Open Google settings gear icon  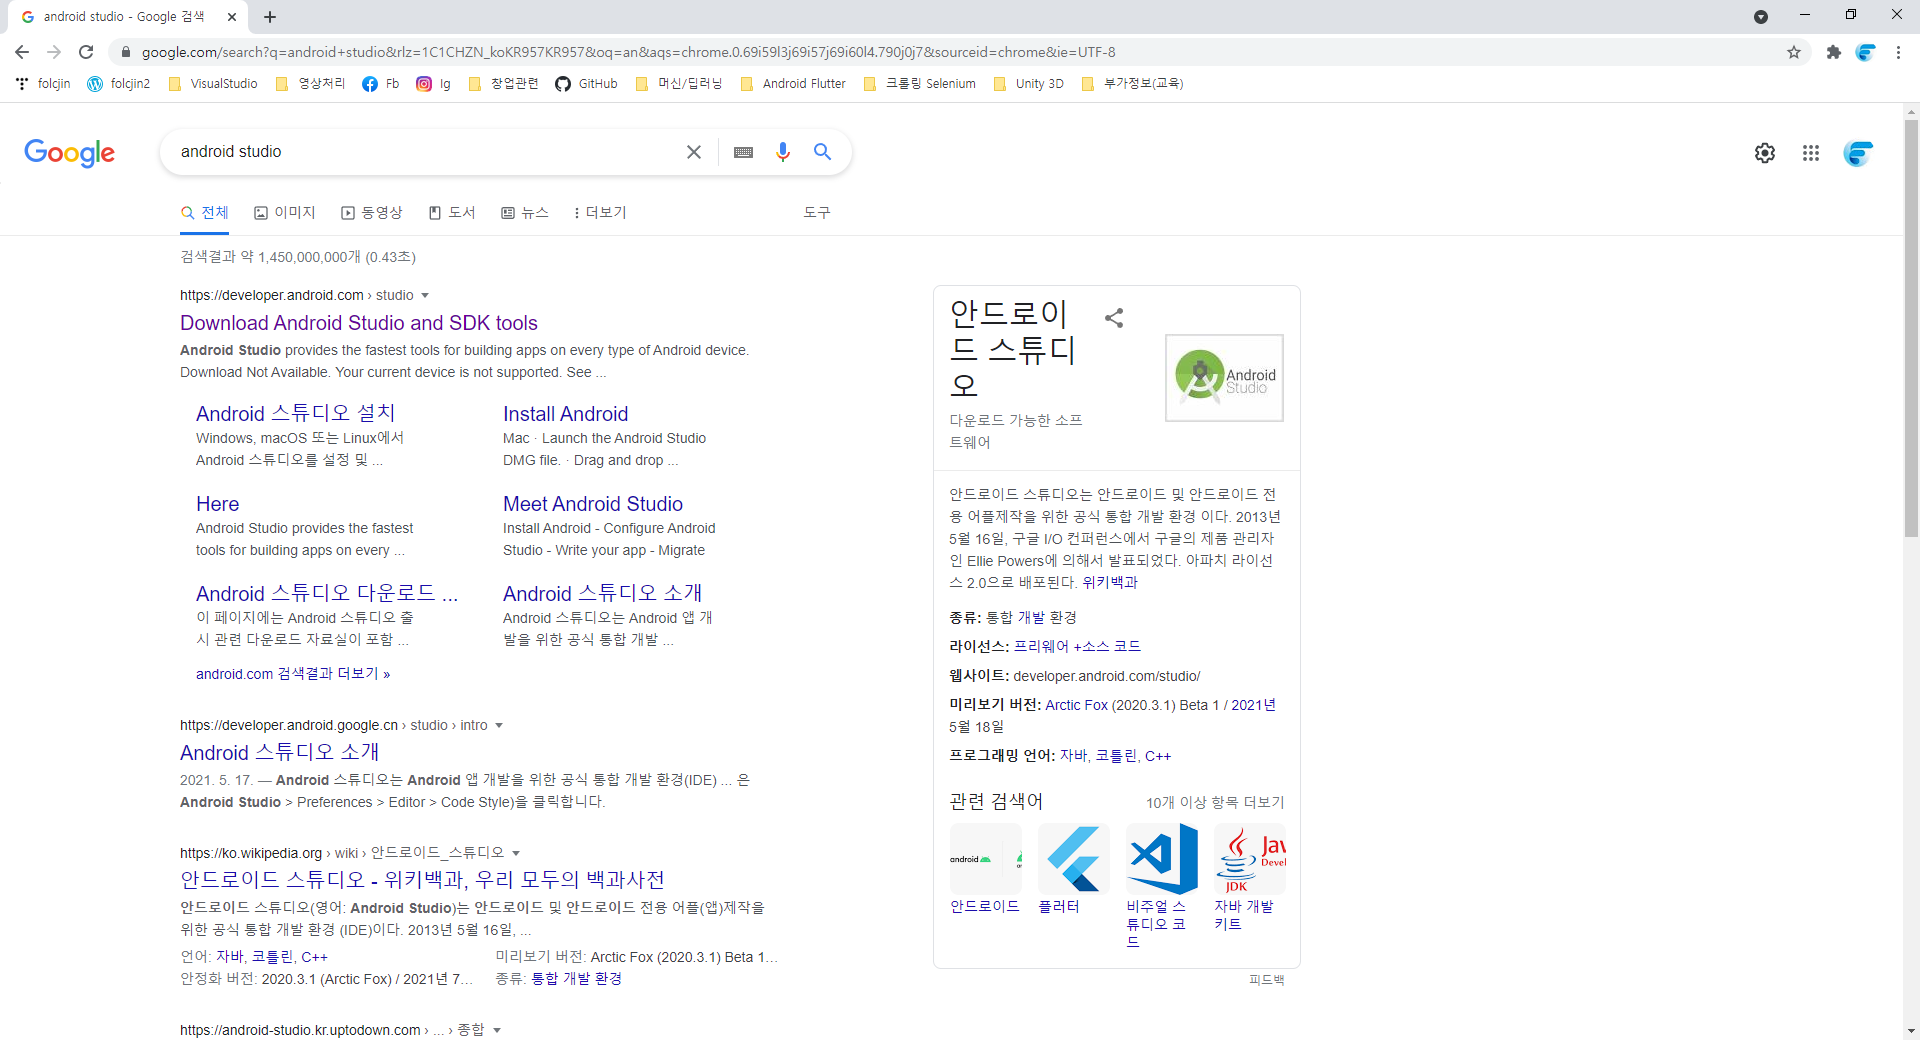1765,153
